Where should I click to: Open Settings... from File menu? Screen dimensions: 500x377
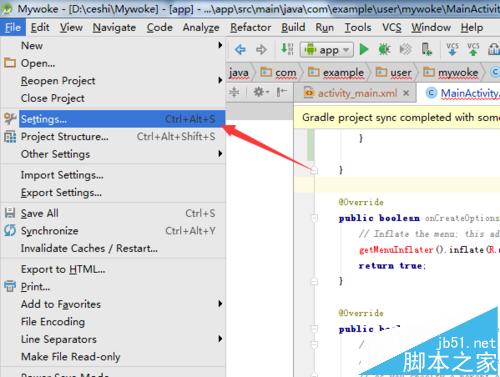pyautogui.click(x=113, y=119)
